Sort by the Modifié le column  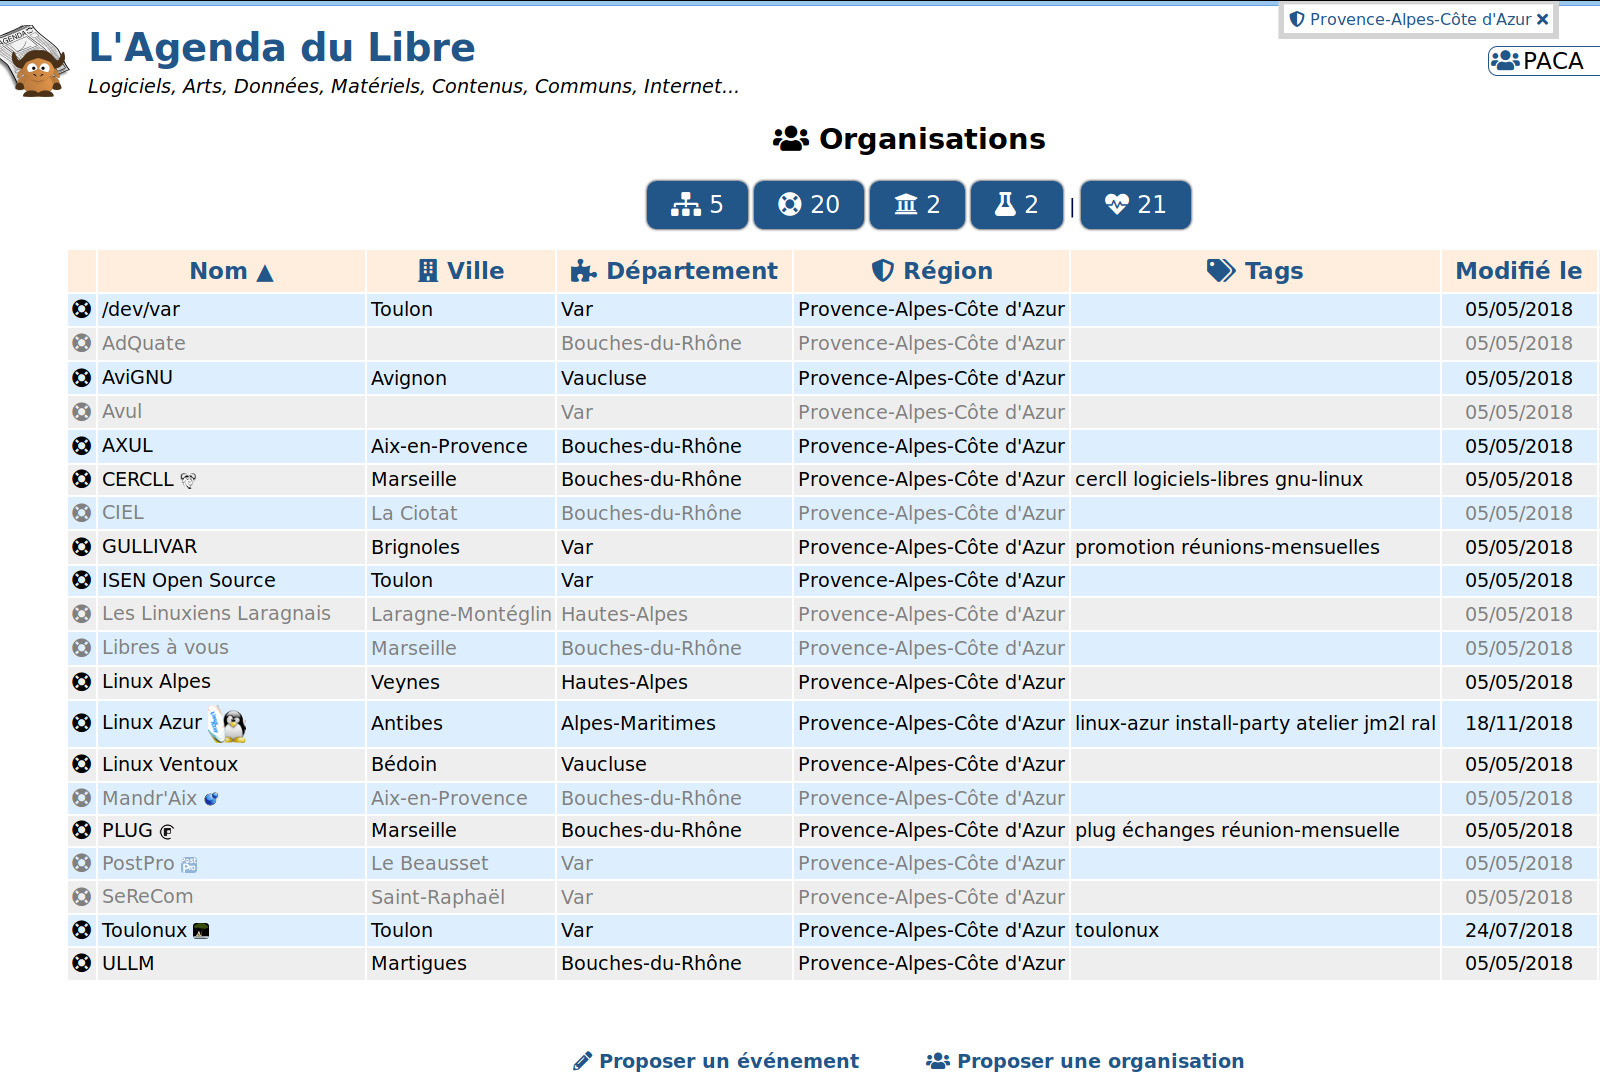(x=1518, y=271)
